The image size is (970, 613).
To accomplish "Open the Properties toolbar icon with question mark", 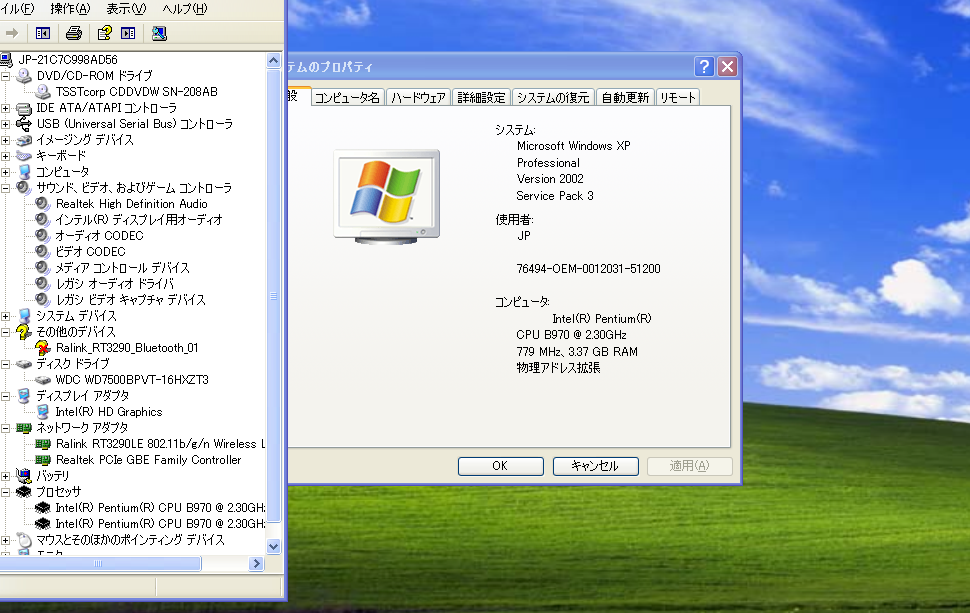I will pos(105,33).
